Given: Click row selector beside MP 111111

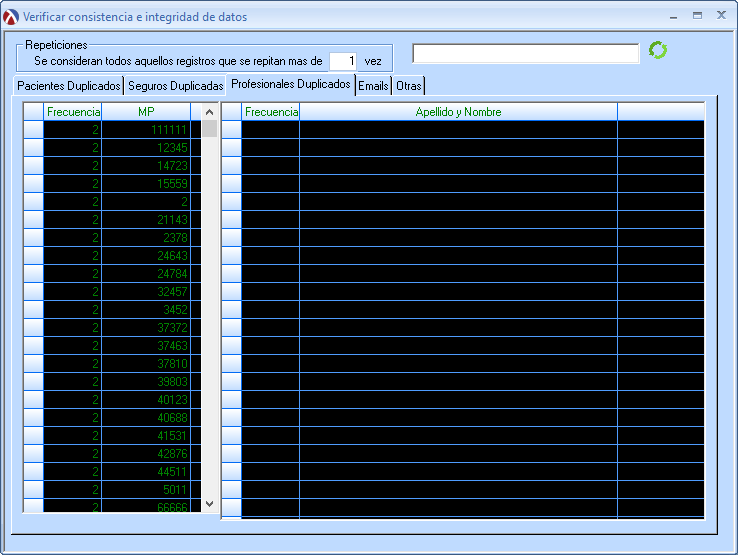Looking at the screenshot, I should point(33,130).
